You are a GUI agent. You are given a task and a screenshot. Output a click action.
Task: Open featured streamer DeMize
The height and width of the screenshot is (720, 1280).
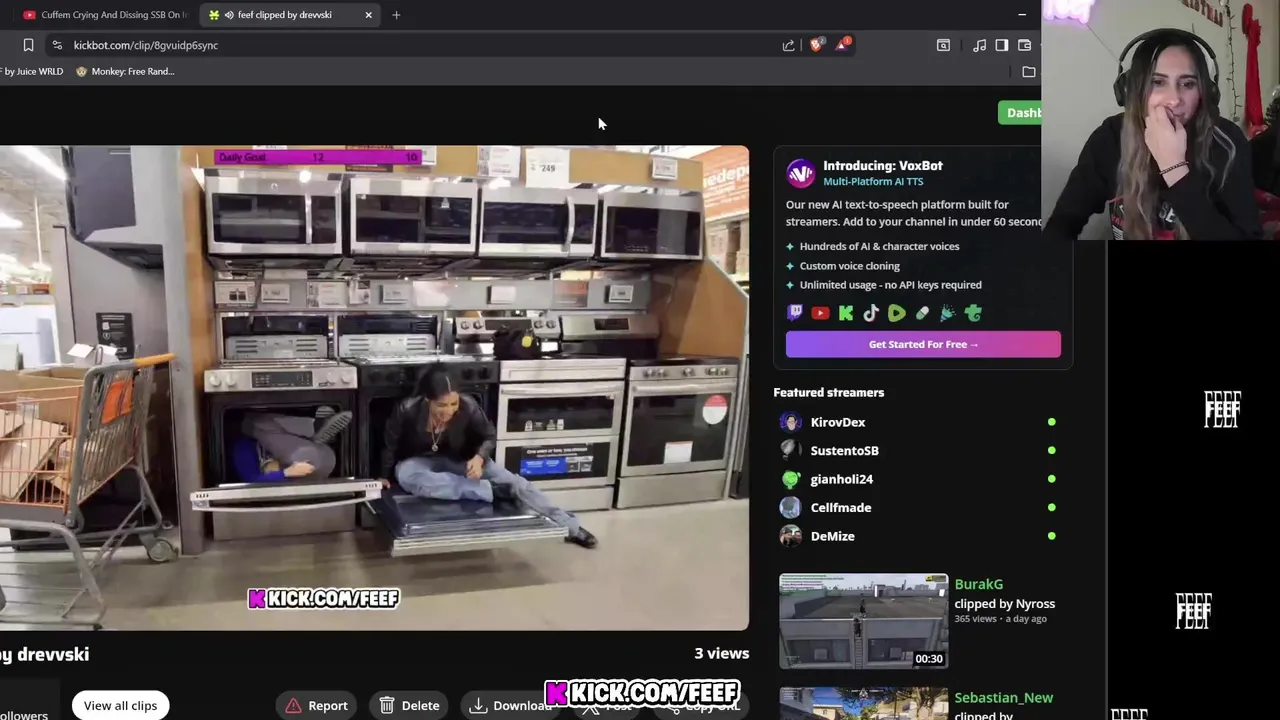click(x=832, y=536)
